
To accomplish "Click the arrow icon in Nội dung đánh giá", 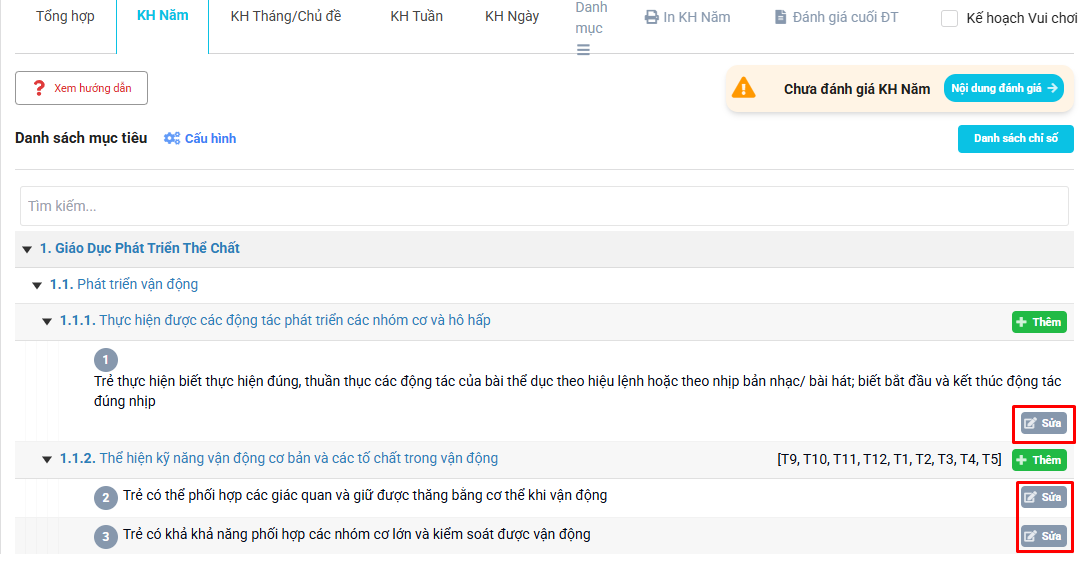I will click(x=1053, y=88).
